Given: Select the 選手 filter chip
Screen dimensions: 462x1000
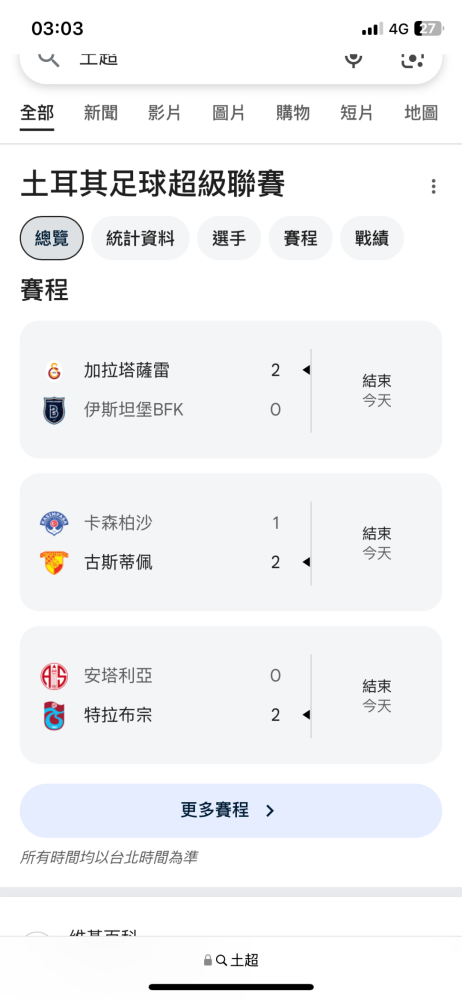Looking at the screenshot, I should pyautogui.click(x=229, y=238).
